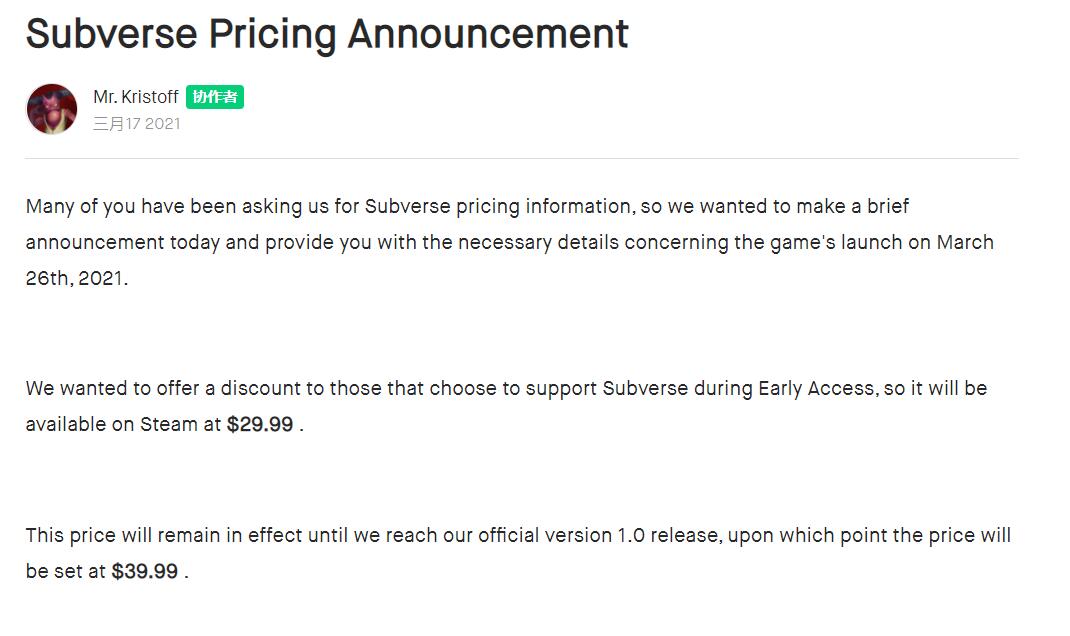This screenshot has height=636, width=1070.
Task: Click the post date 三月17 2021
Action: pos(136,124)
